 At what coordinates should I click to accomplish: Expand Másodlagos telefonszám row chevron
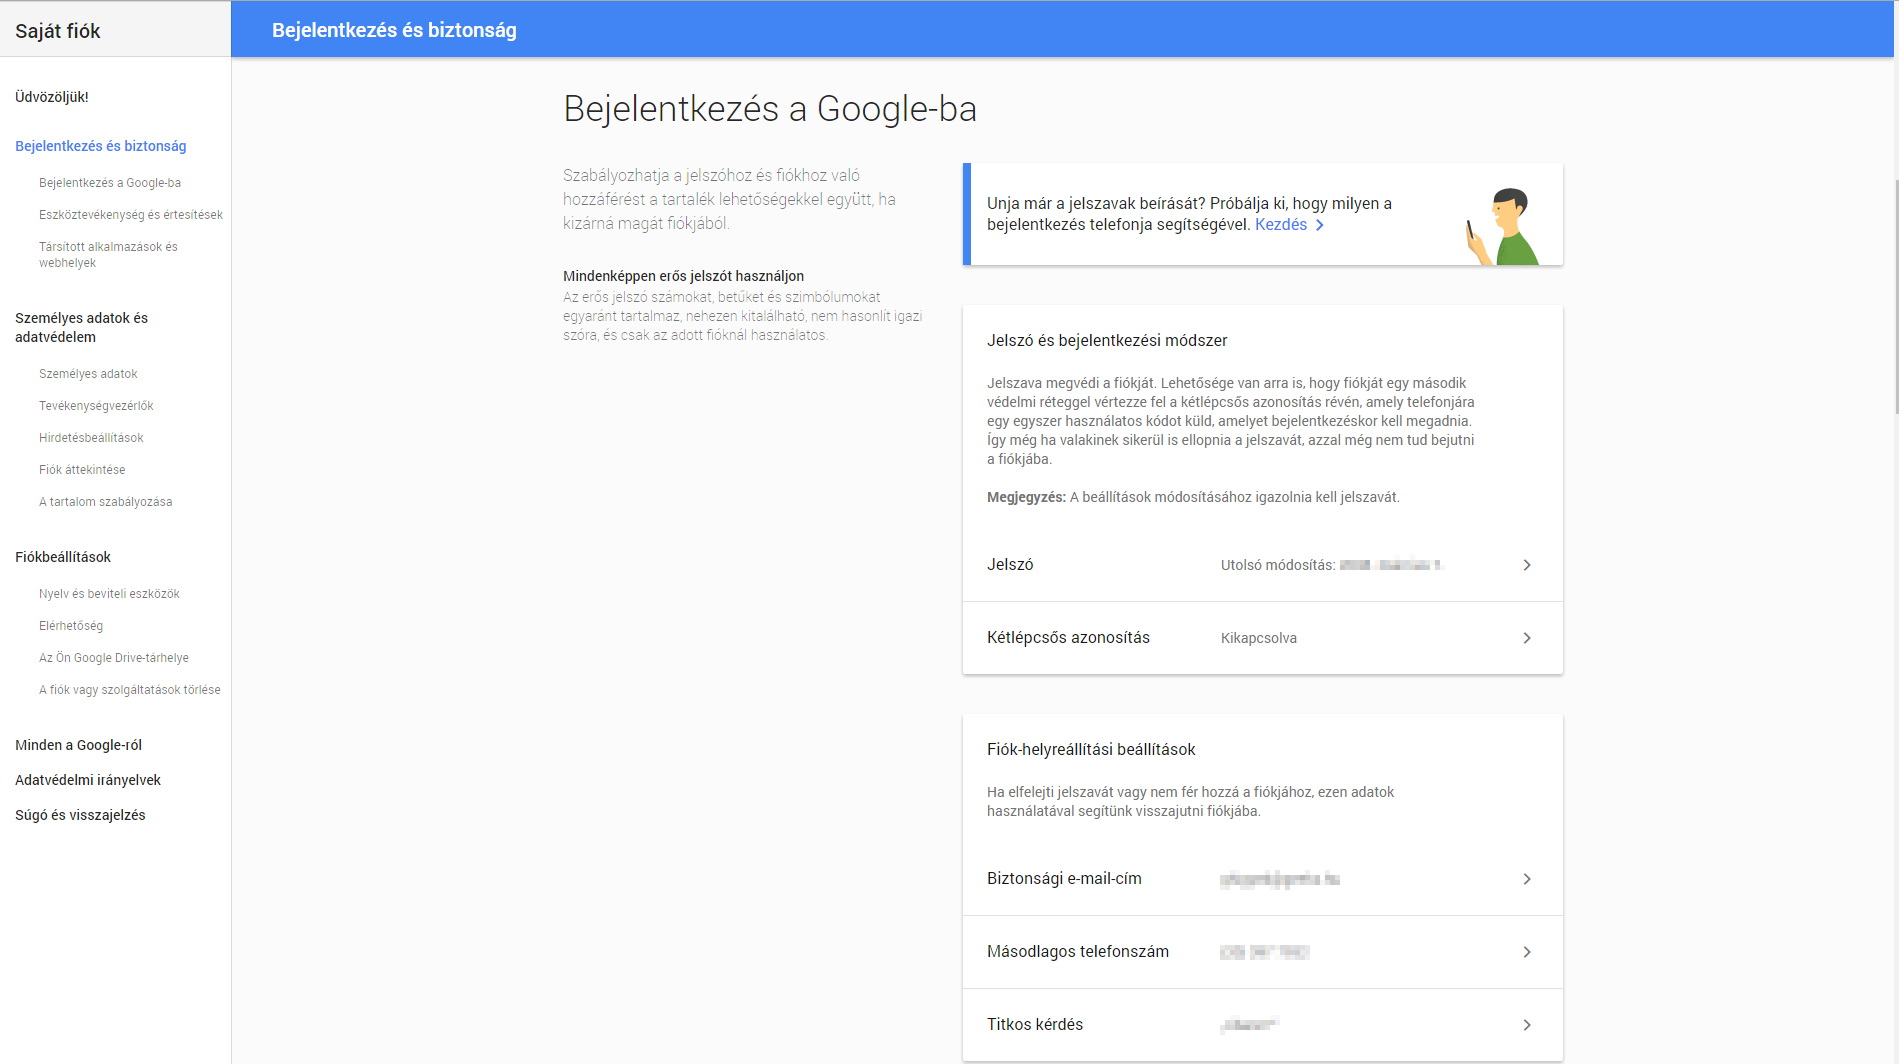coord(1526,952)
